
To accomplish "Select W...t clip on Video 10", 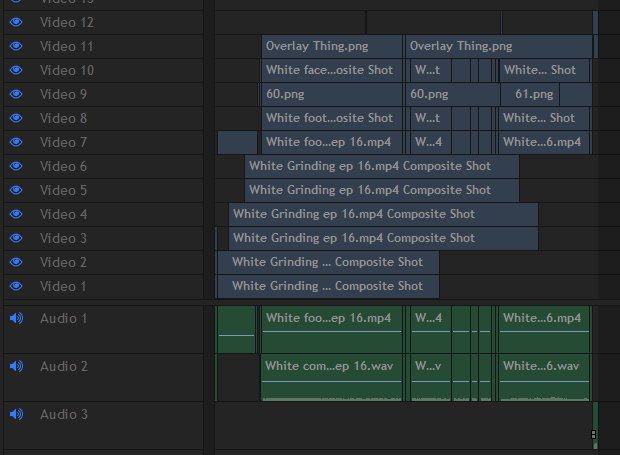I will coord(431,70).
